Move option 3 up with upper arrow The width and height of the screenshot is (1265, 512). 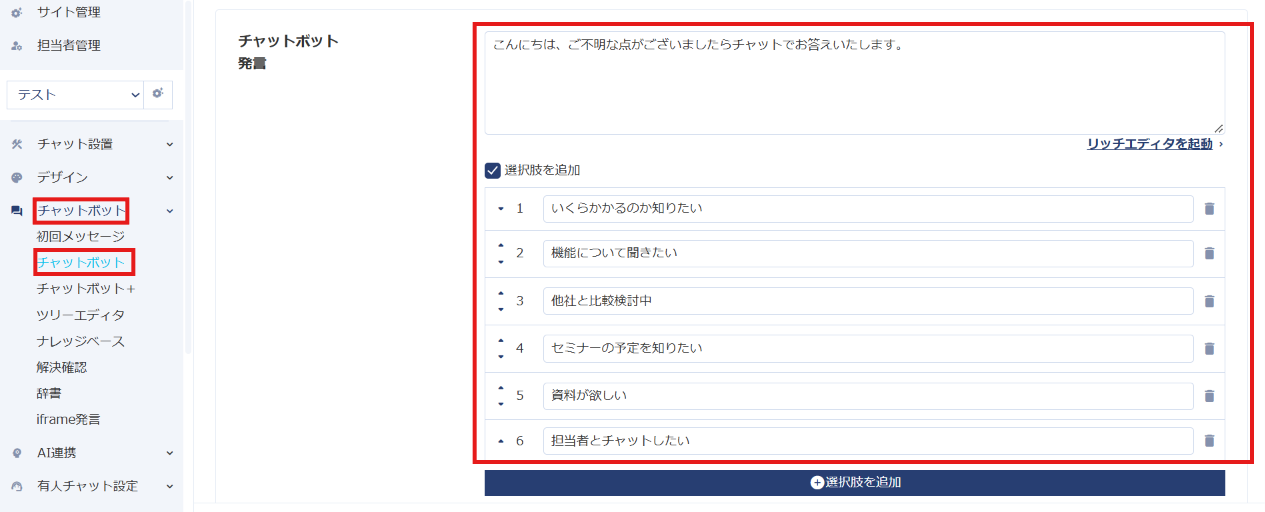coord(501,293)
